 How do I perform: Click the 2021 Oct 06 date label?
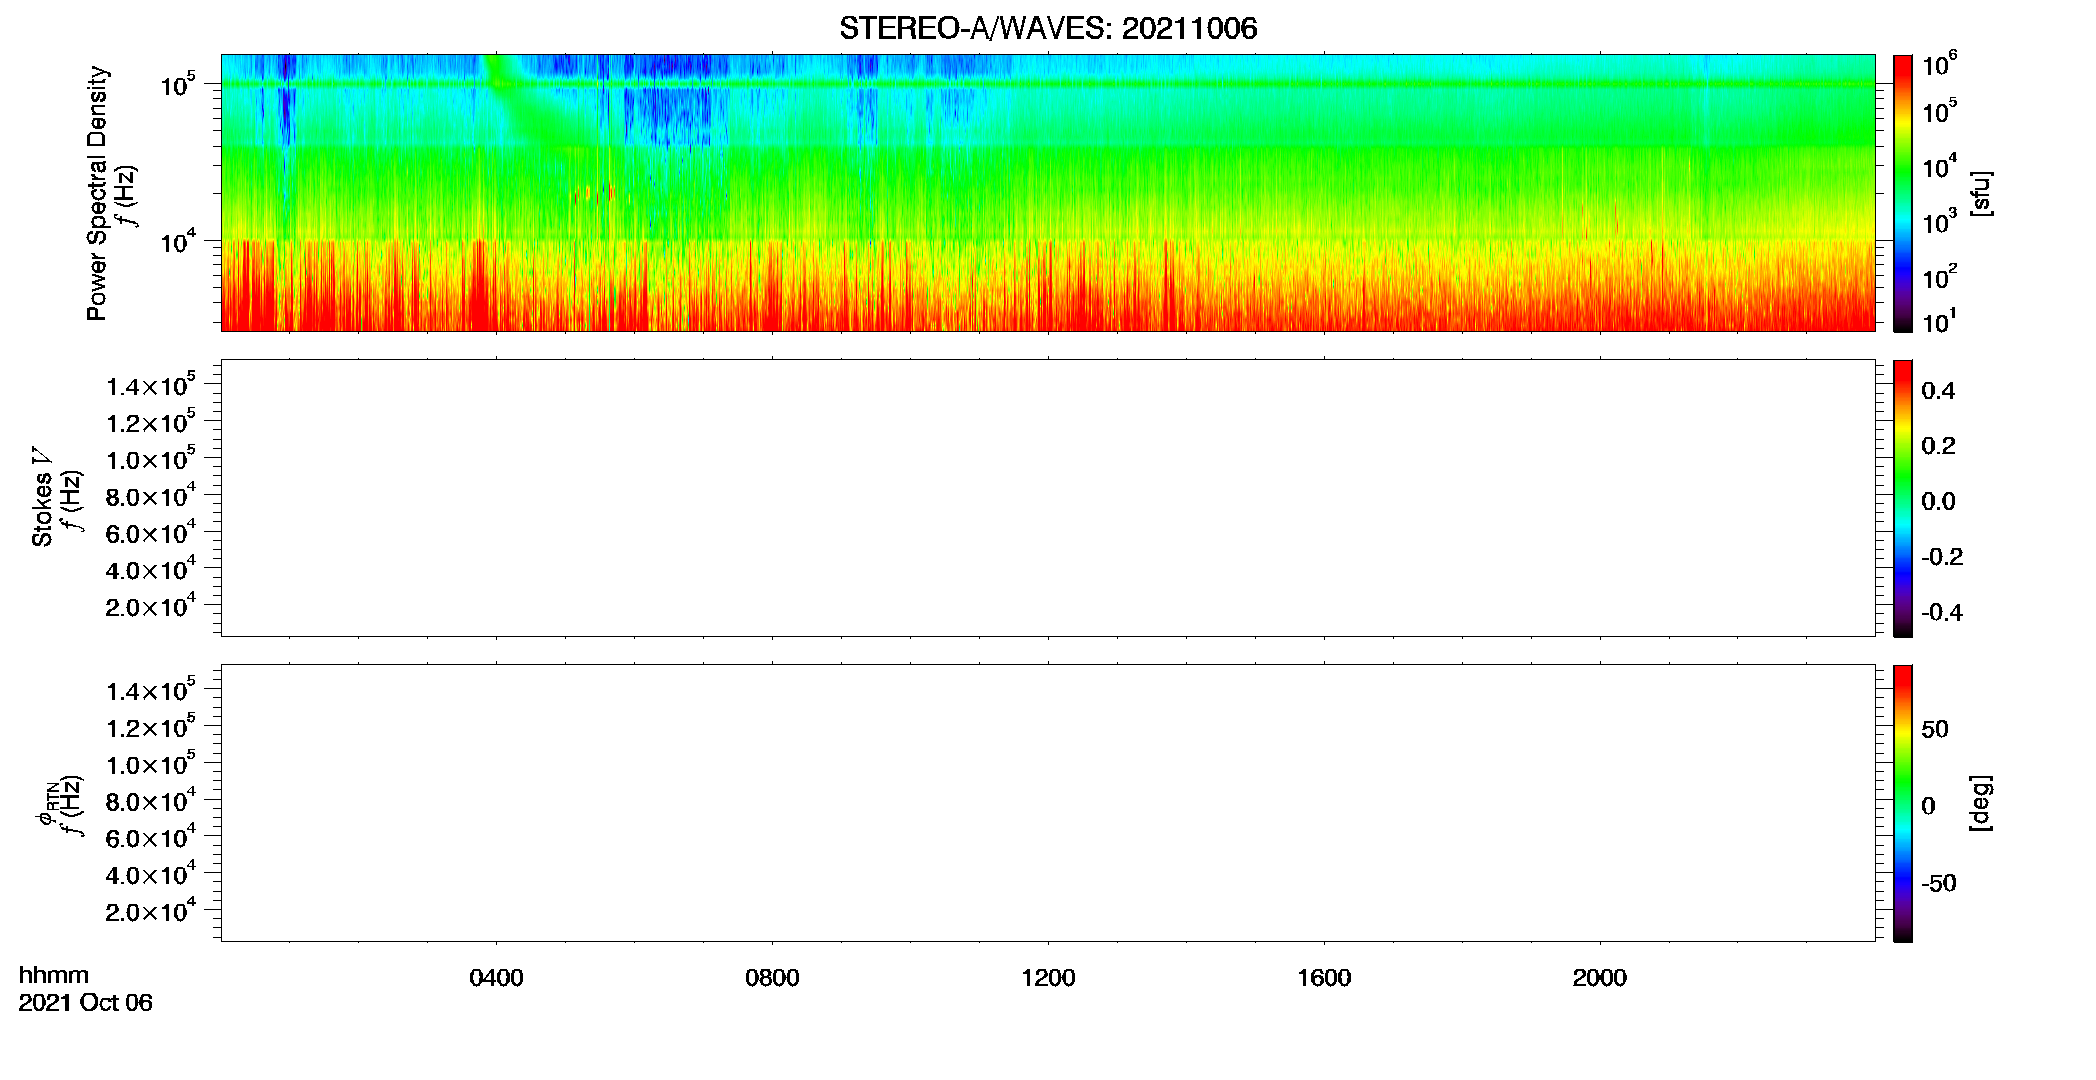[x=85, y=1003]
